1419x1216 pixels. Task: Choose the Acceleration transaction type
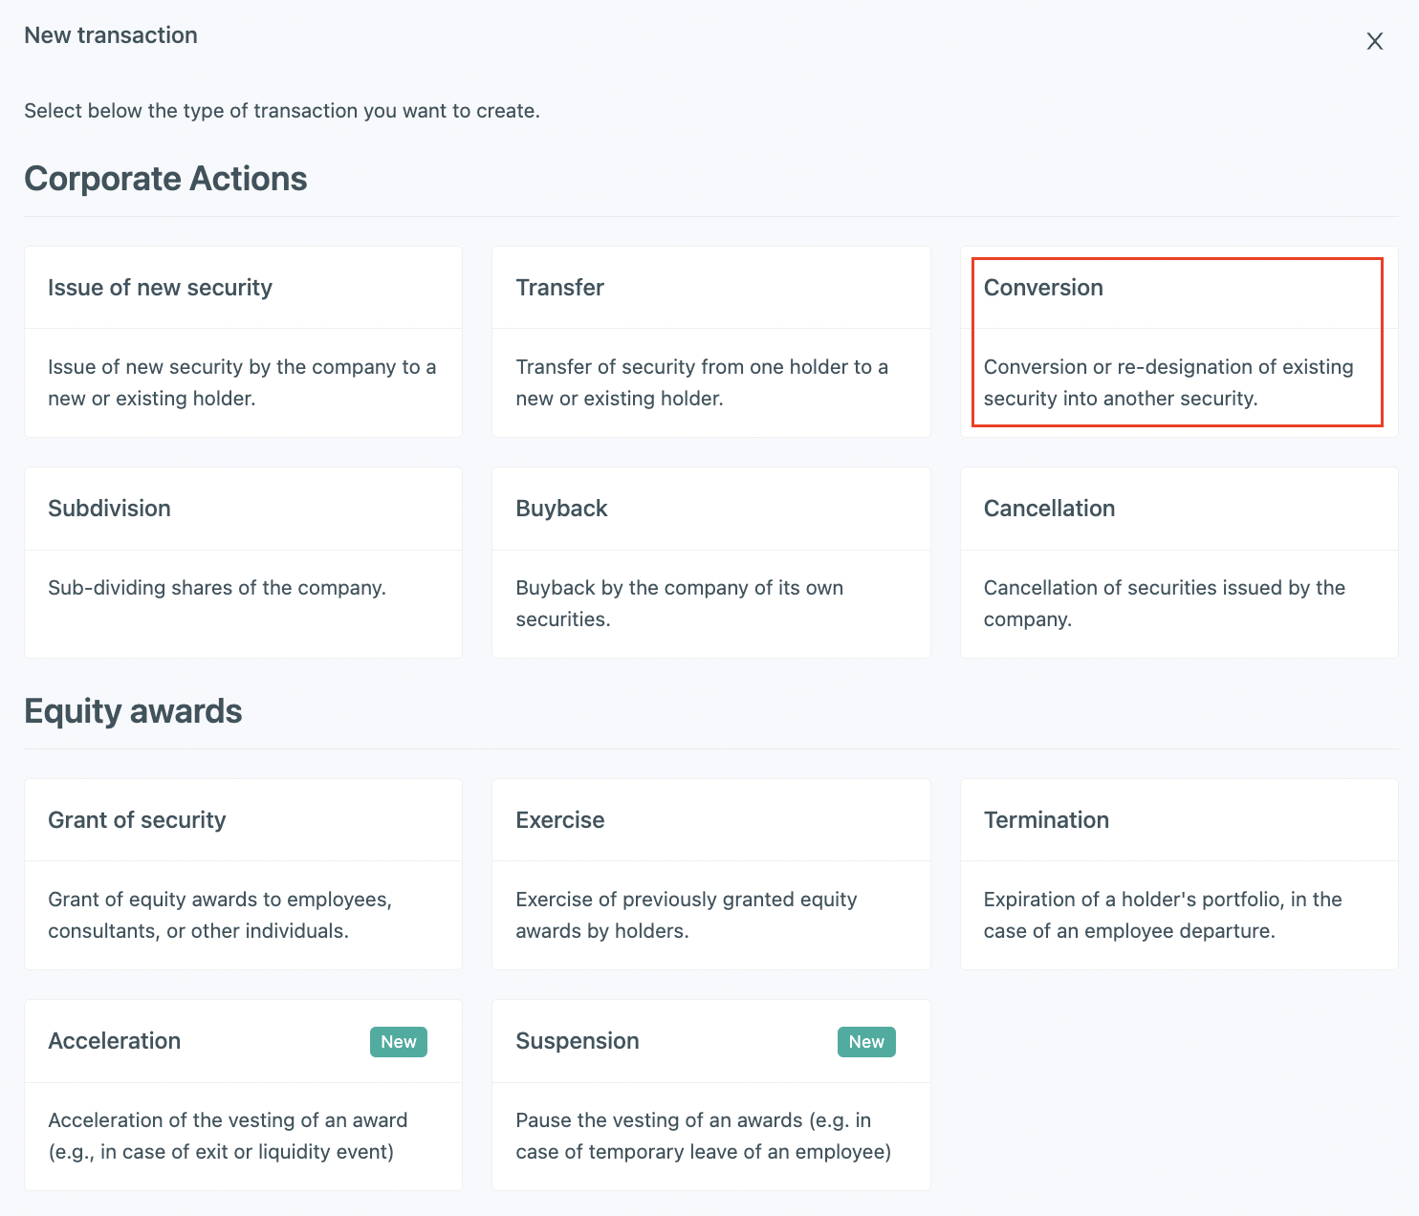[x=242, y=1094]
